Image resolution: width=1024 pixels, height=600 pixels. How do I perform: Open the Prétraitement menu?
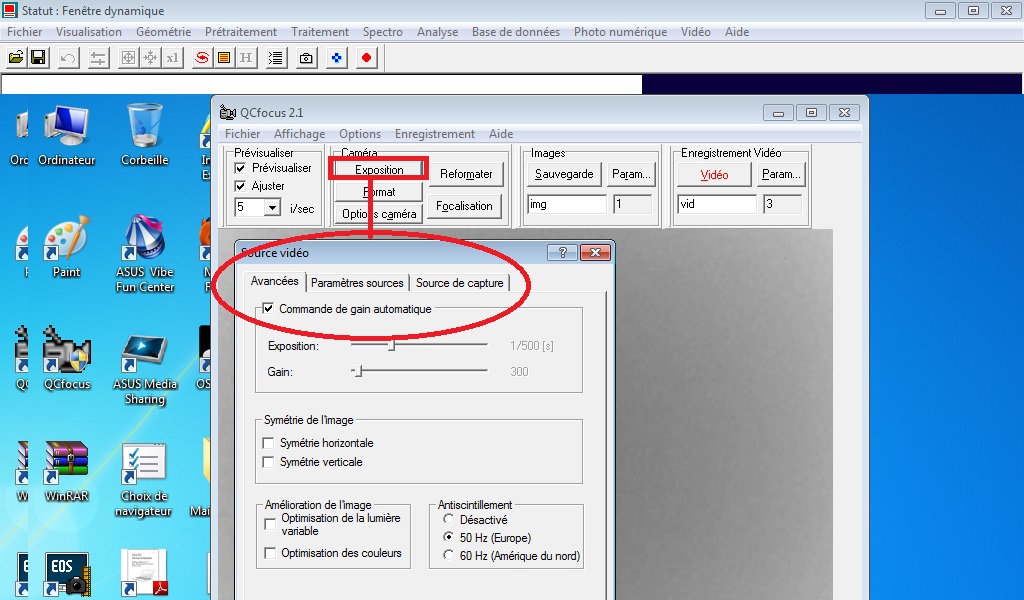(240, 32)
